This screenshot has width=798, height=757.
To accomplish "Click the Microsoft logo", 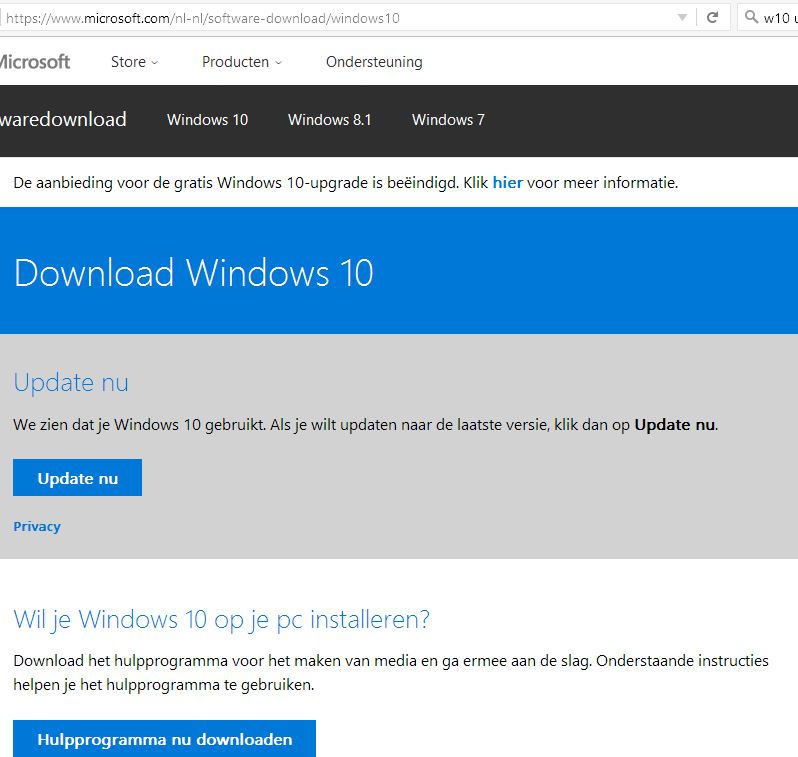I will point(35,62).
